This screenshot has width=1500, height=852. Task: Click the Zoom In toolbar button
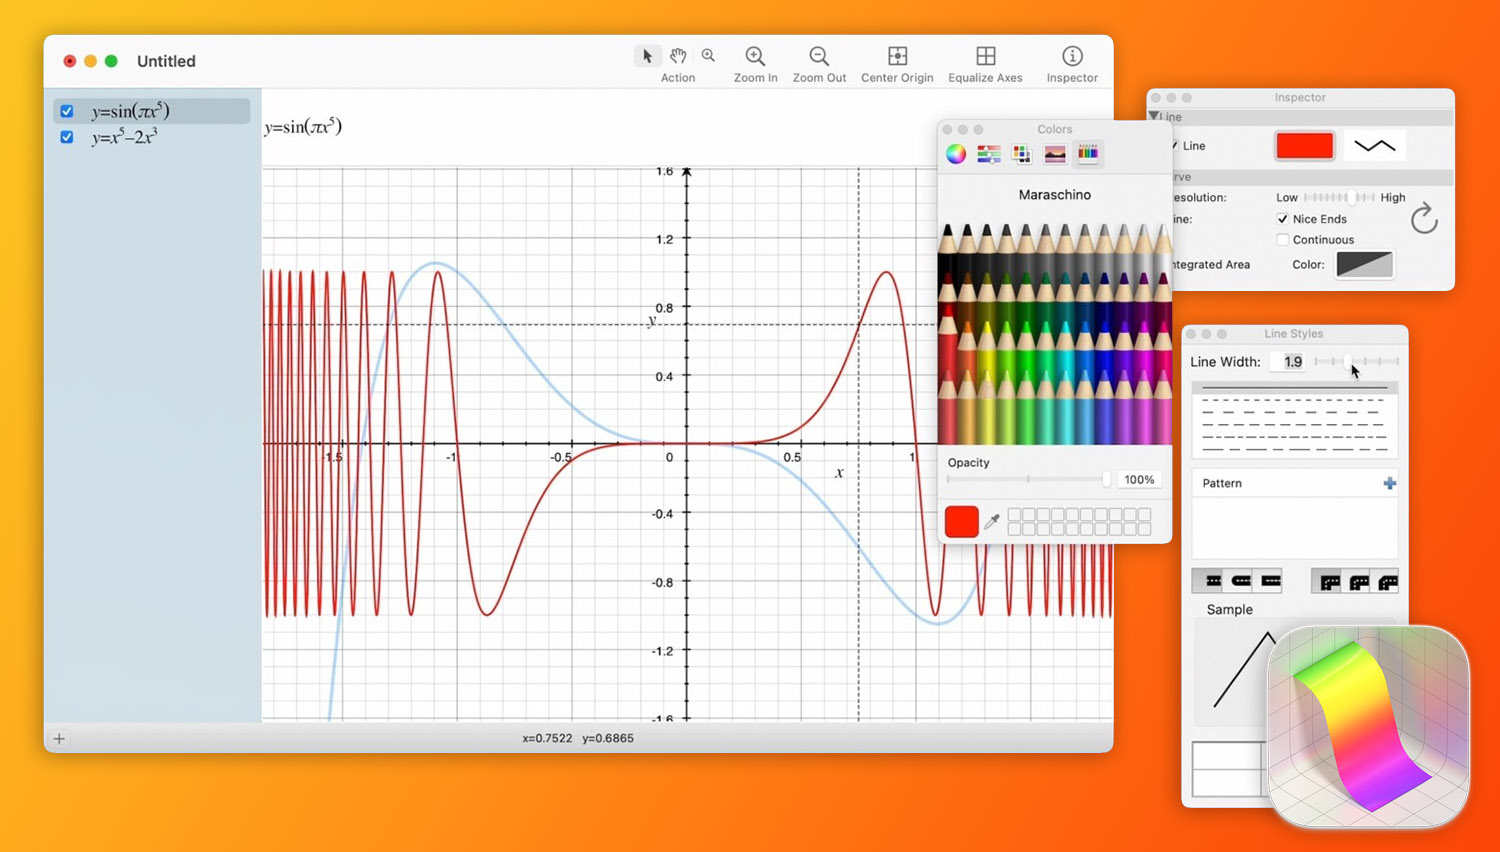(x=755, y=57)
